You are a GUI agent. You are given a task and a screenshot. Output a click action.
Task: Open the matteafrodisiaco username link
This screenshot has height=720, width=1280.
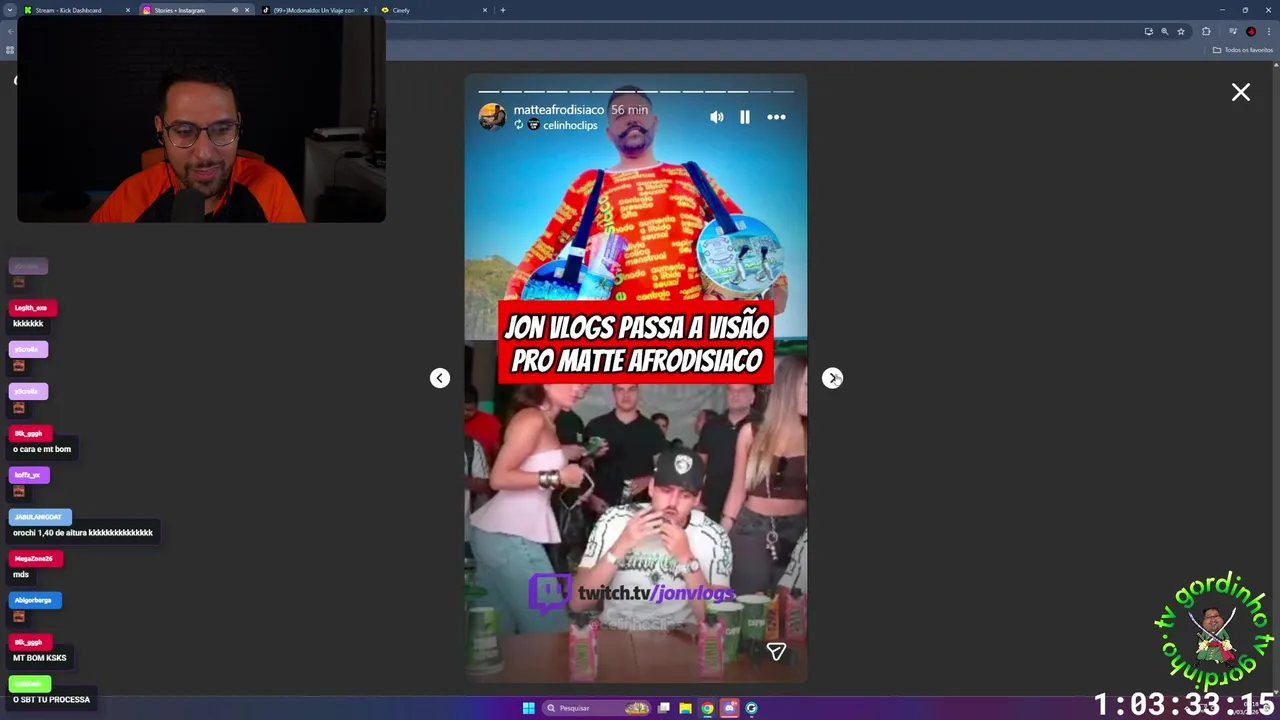[559, 110]
